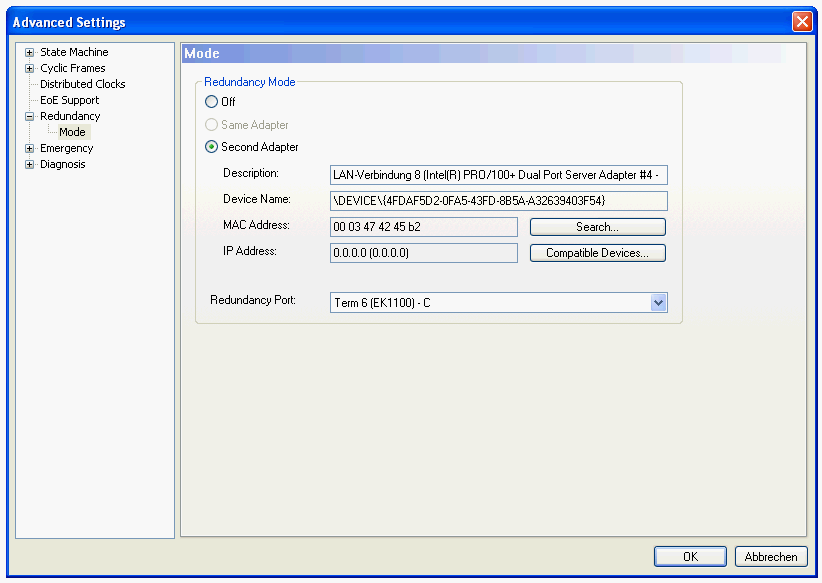Viewport: 822px width, 583px height.
Task: Close the Advanced Settings window
Action: (802, 22)
